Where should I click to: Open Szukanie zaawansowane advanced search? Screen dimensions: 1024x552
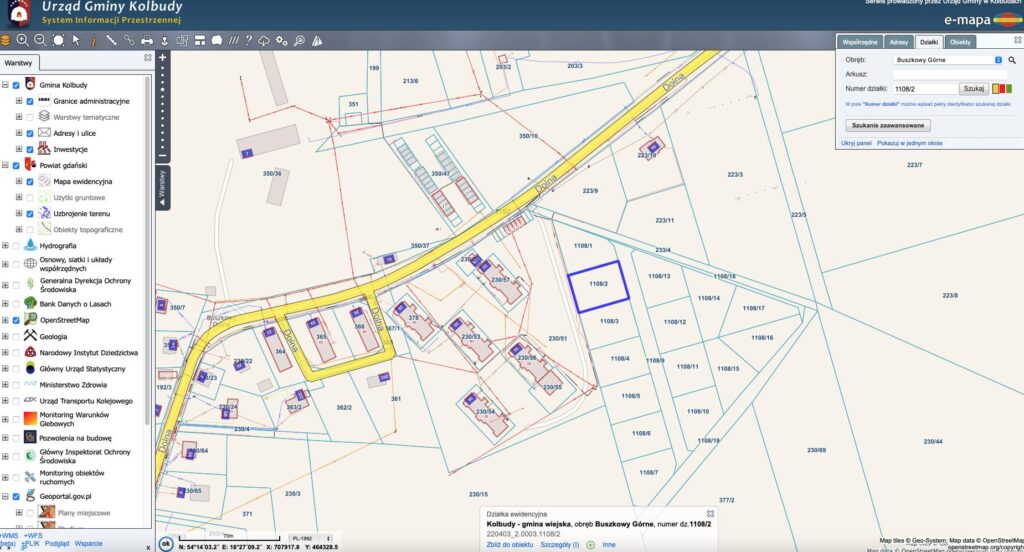click(888, 125)
